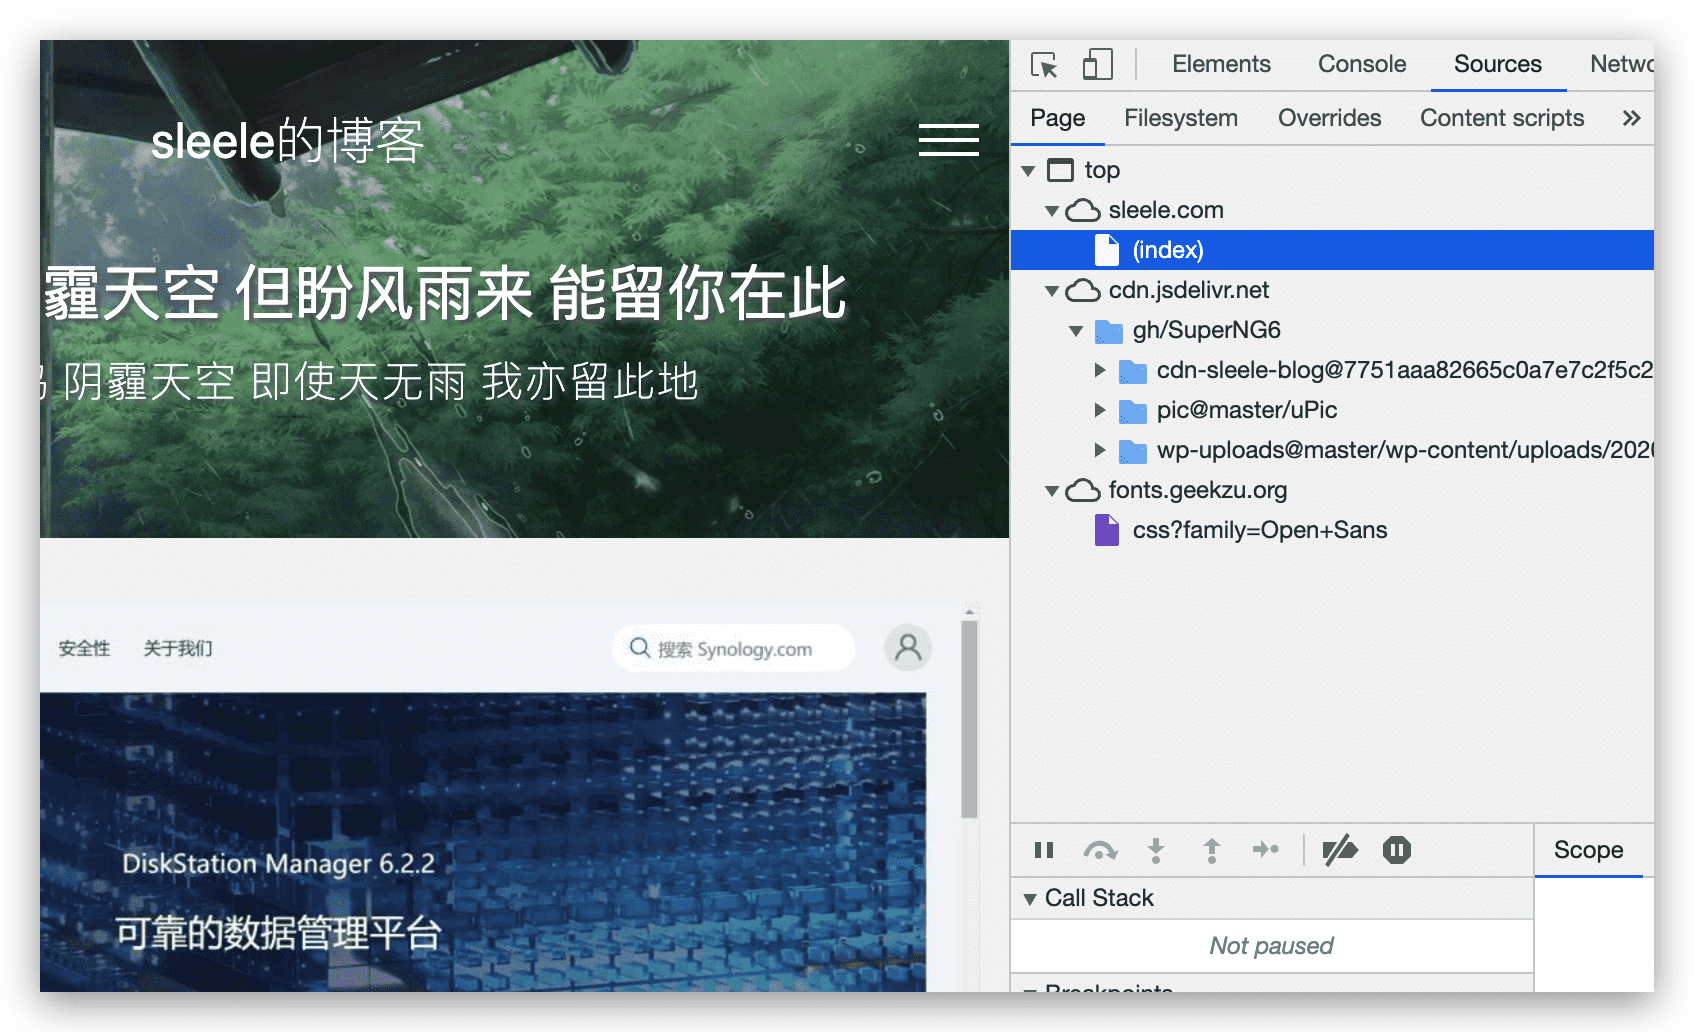Click the cdn.jsdelivr.net cloud icon
The width and height of the screenshot is (1694, 1032).
[1083, 290]
